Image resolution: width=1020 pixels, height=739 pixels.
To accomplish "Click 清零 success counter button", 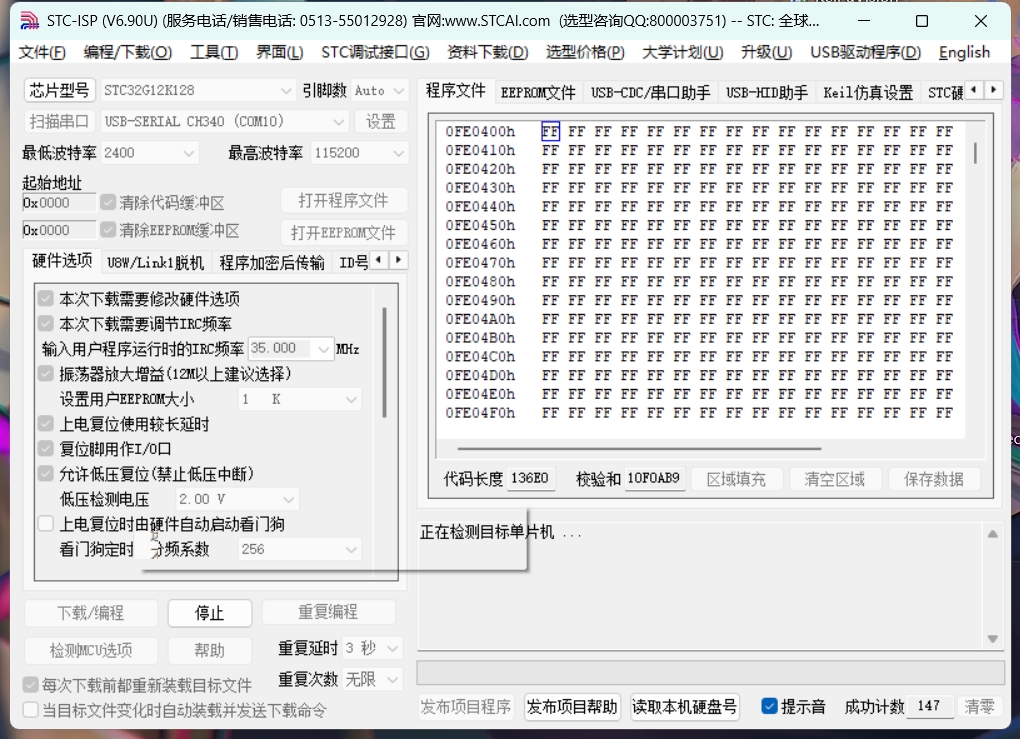I will coord(979,706).
